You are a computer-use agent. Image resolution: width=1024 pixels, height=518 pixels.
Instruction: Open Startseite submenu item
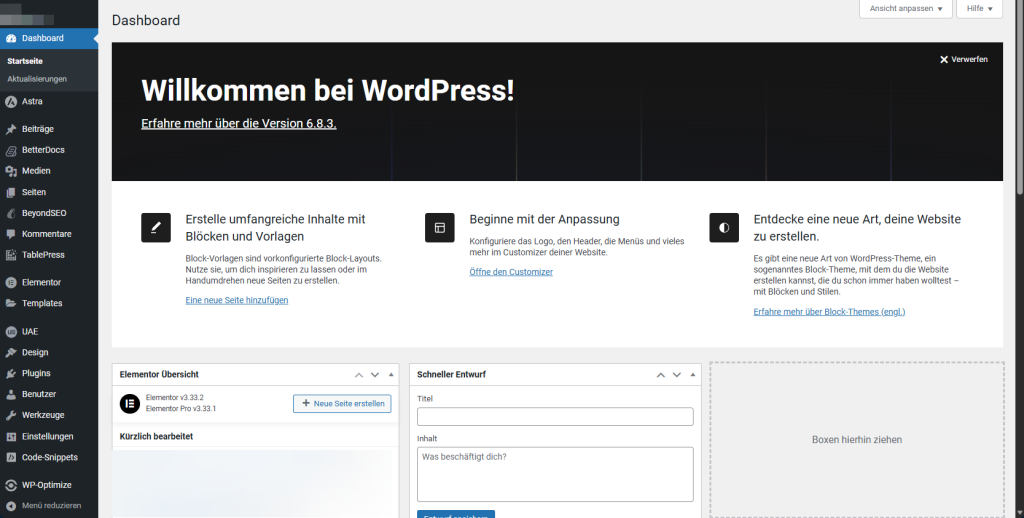25,61
